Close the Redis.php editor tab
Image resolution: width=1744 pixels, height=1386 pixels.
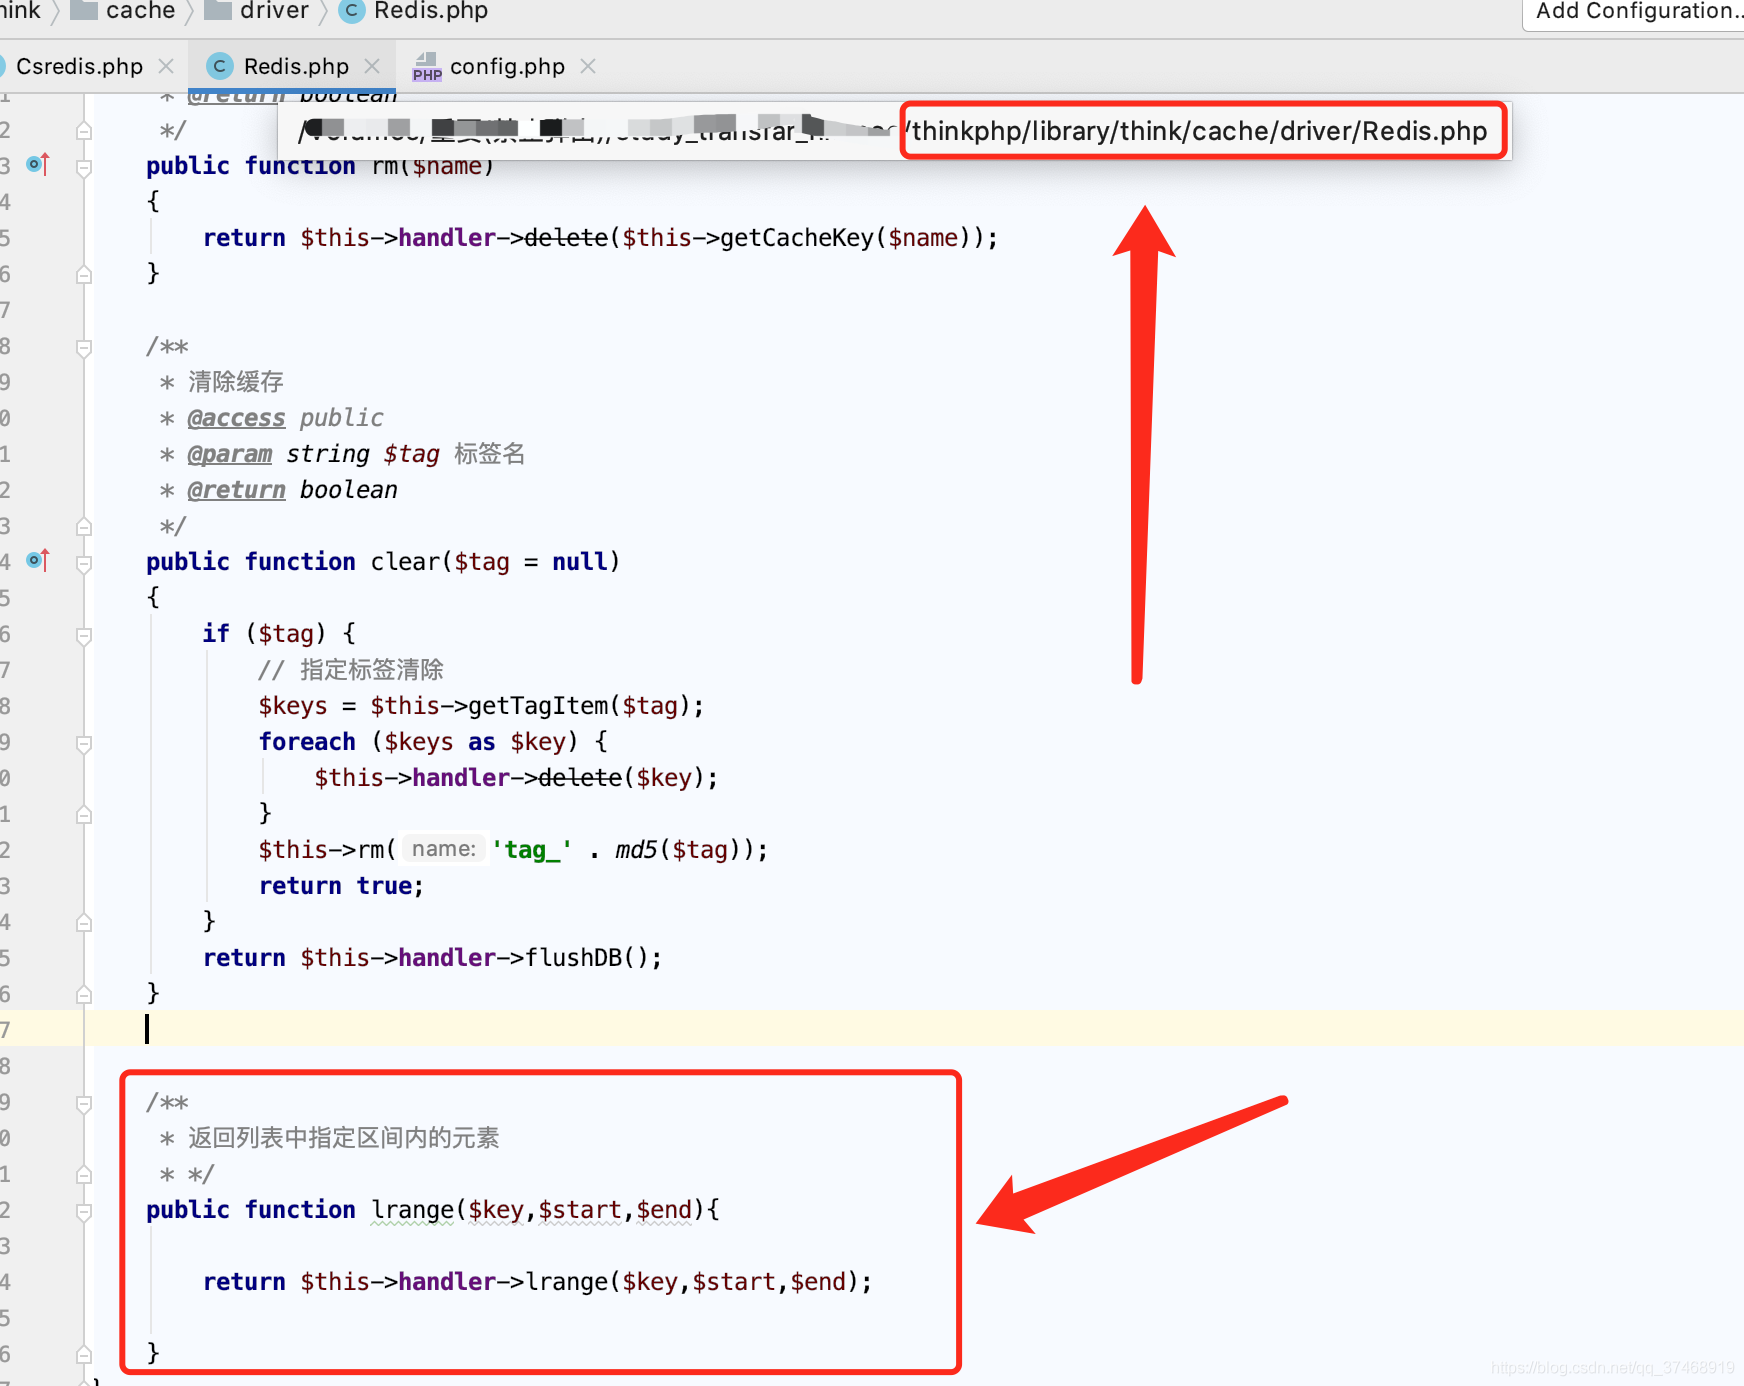(372, 66)
